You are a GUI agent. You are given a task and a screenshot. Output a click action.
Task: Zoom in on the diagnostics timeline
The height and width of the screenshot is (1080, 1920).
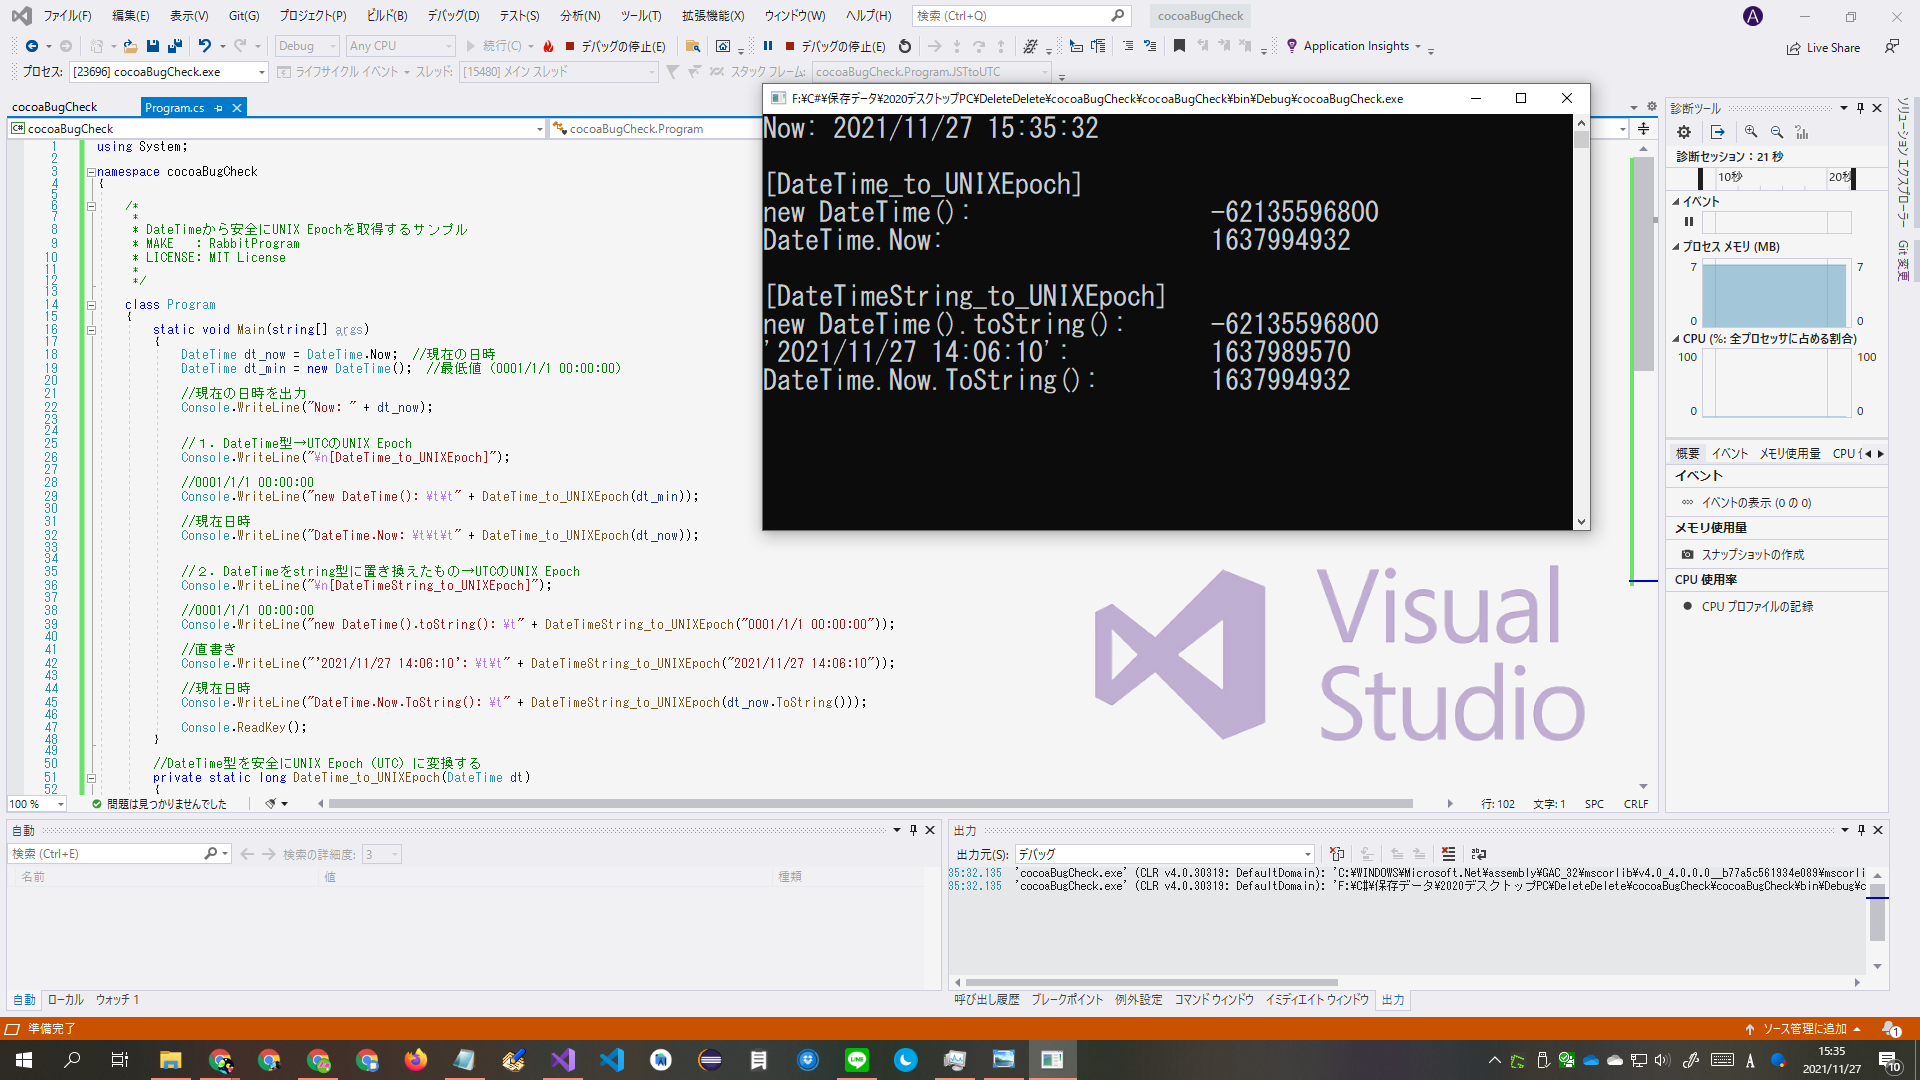coord(1751,131)
